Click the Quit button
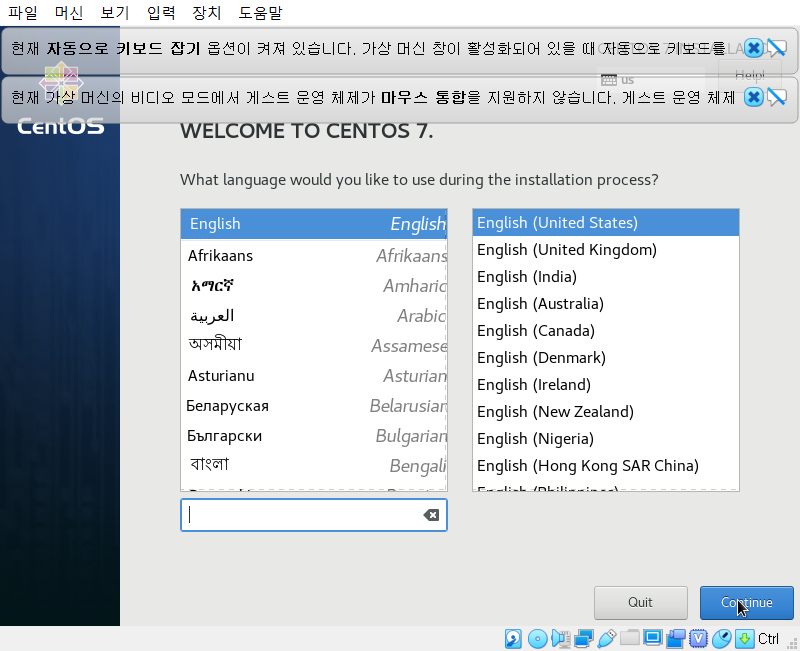Screen dimensions: 800x651 [640, 603]
